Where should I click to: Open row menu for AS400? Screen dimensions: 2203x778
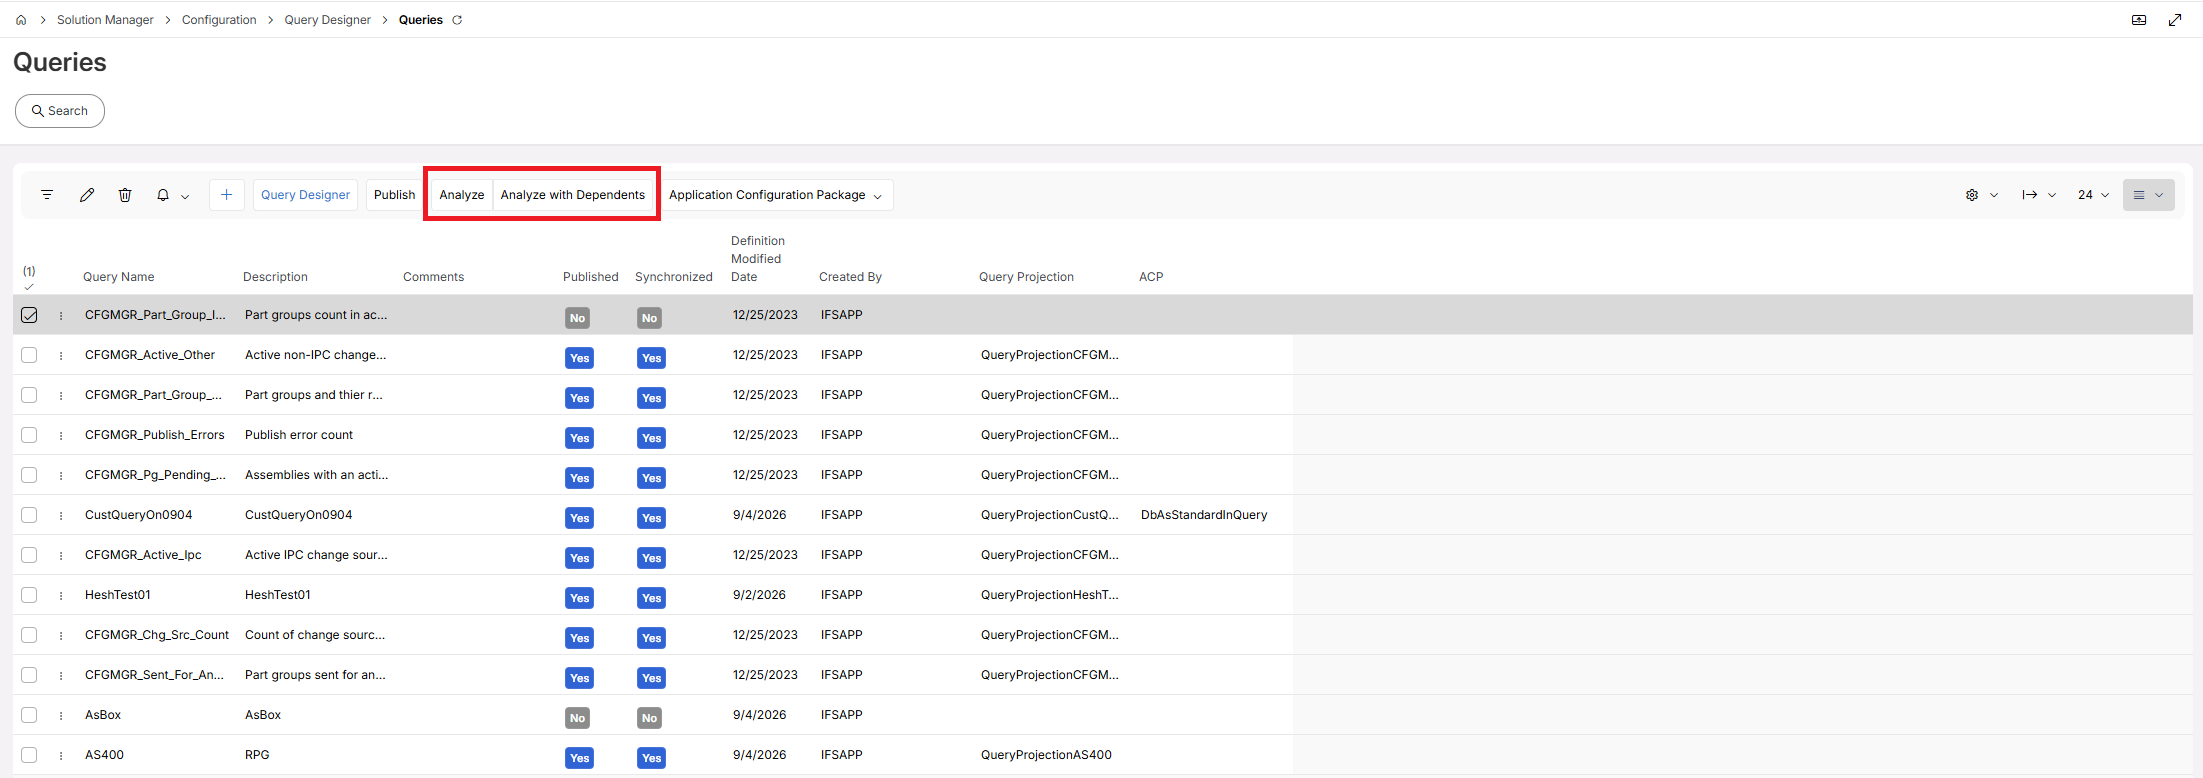[x=61, y=755]
